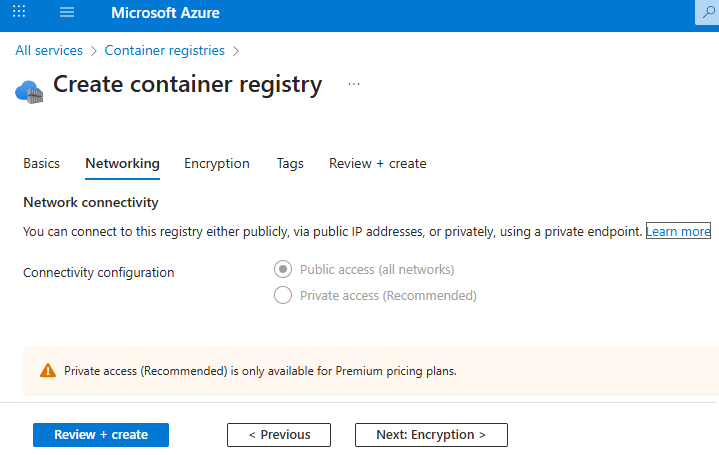Viewport: 719px width, 455px height.
Task: Open the ellipsis more options menu
Action: click(x=353, y=85)
